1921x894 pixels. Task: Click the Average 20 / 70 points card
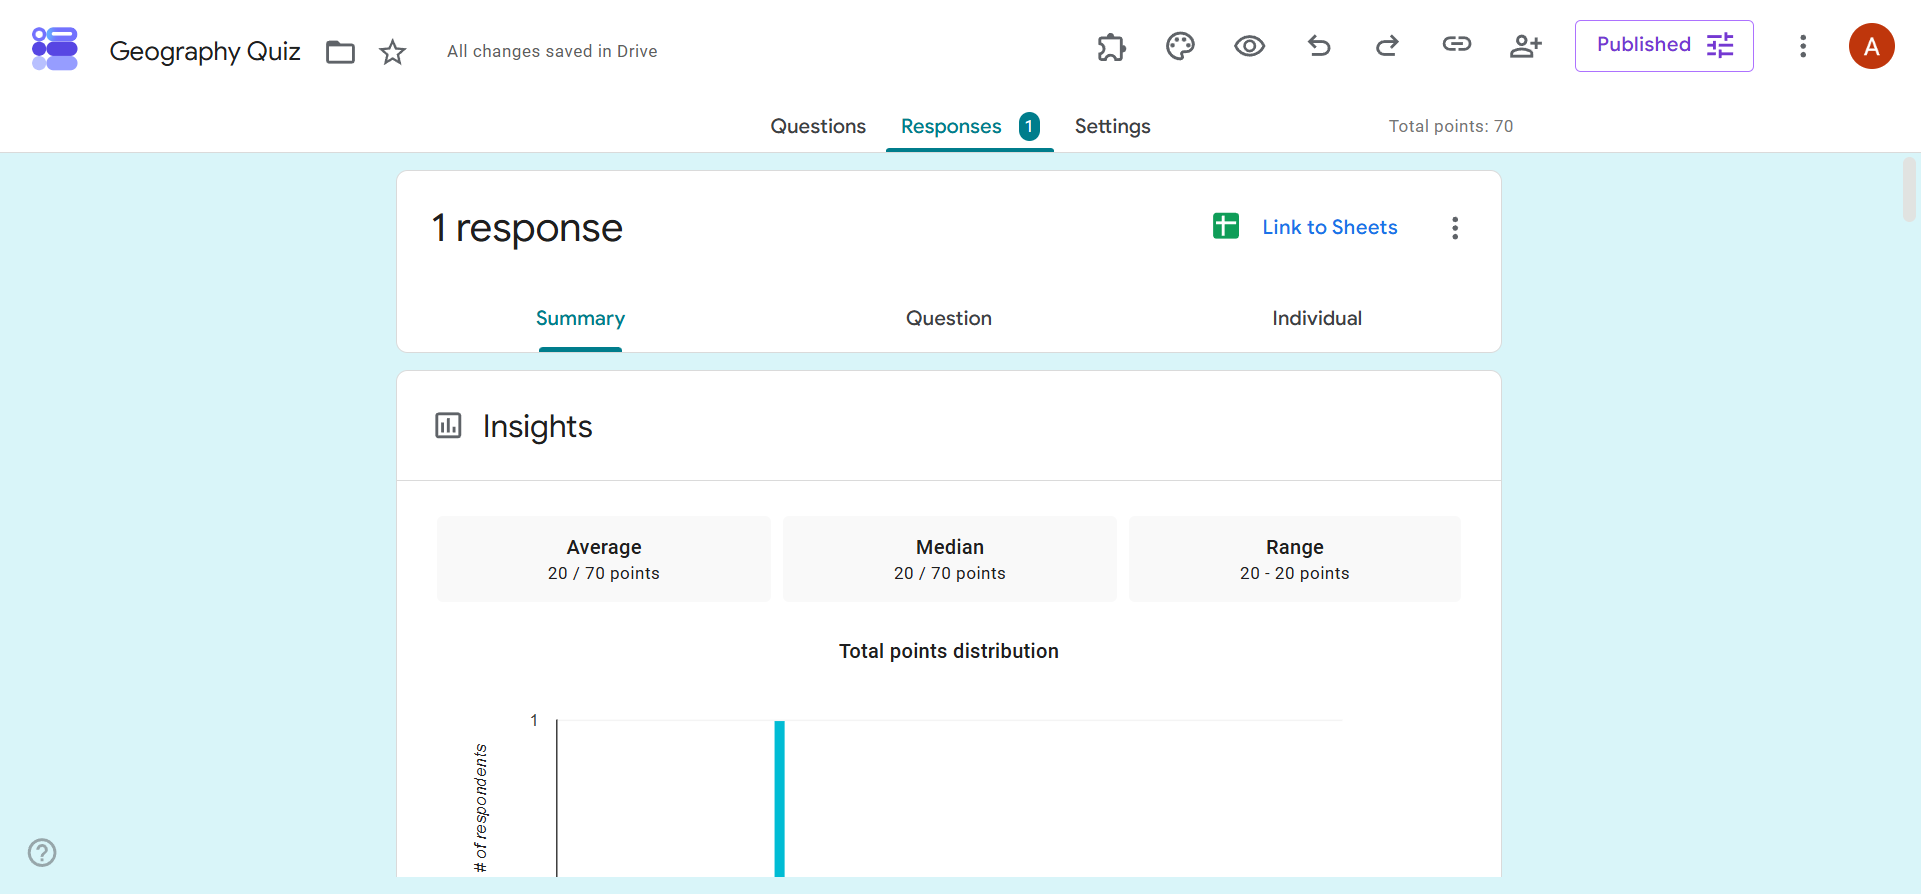(604, 559)
